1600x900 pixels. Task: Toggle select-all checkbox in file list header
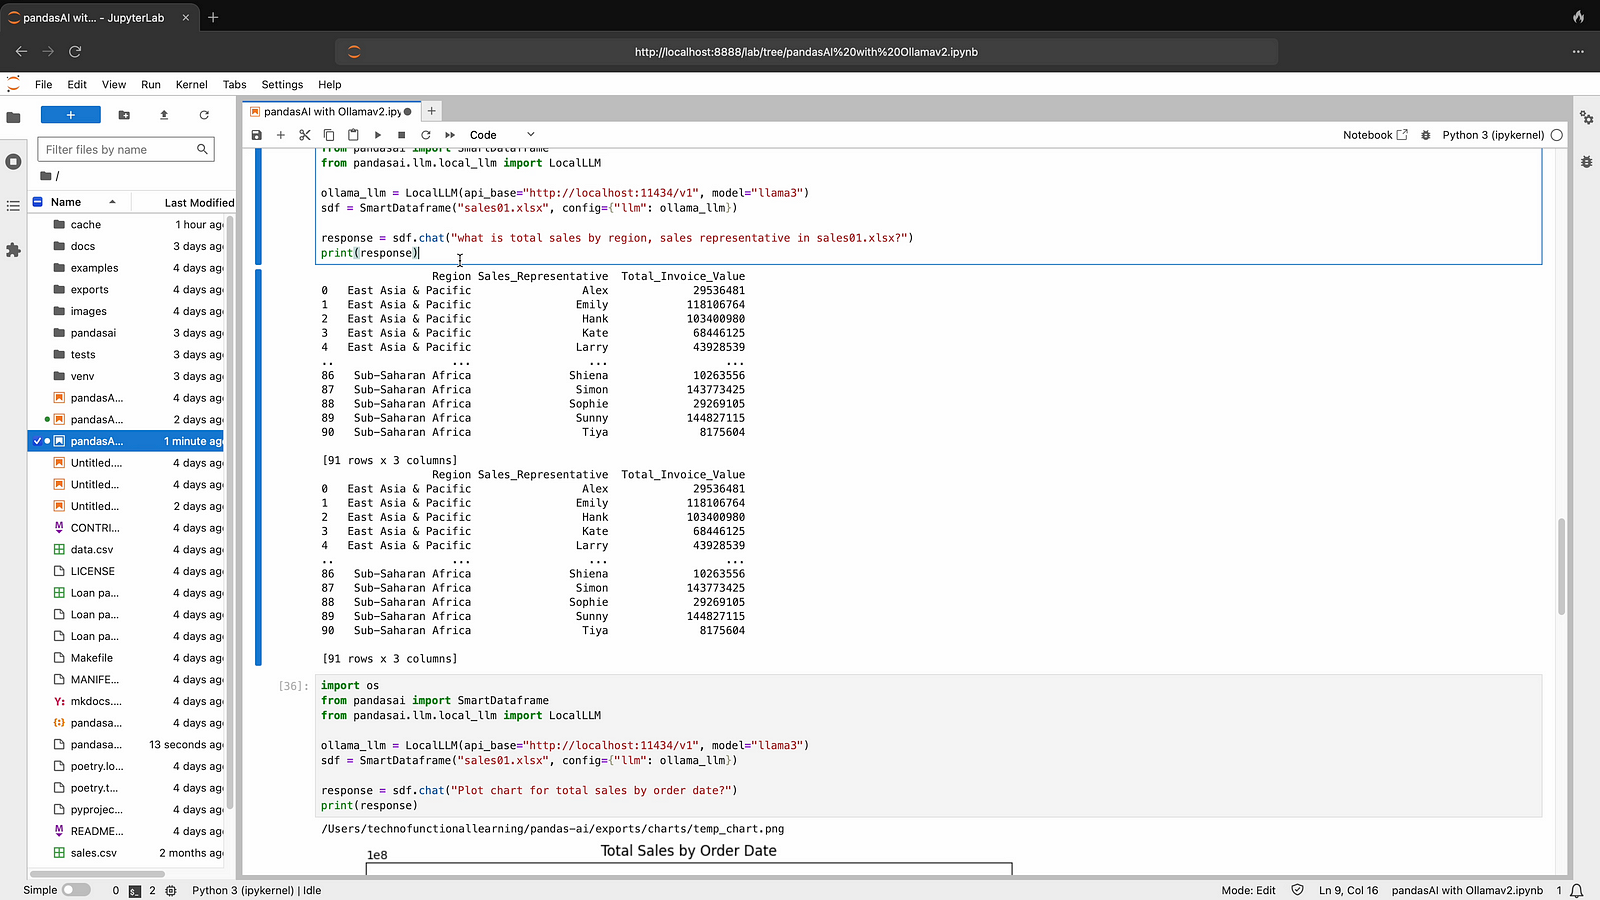pos(37,202)
